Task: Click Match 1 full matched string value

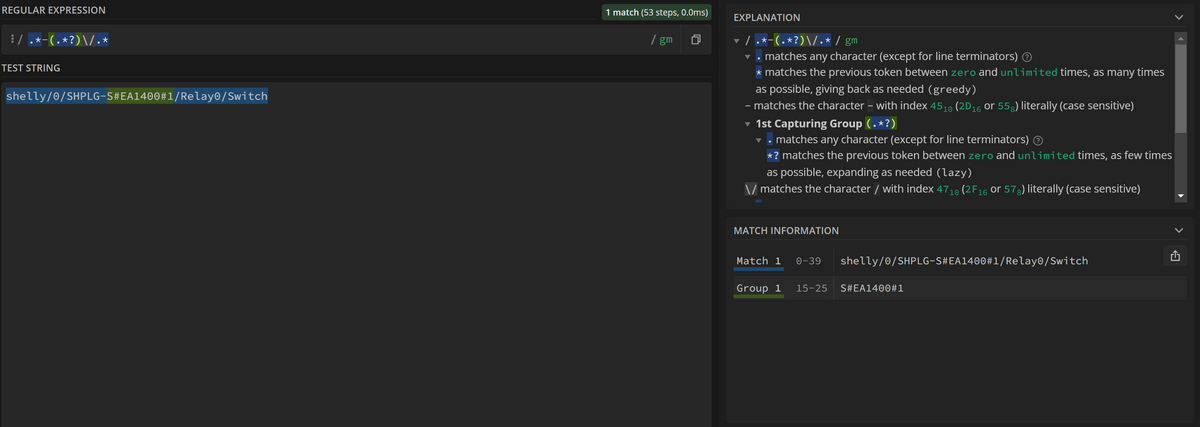Action: coord(964,261)
